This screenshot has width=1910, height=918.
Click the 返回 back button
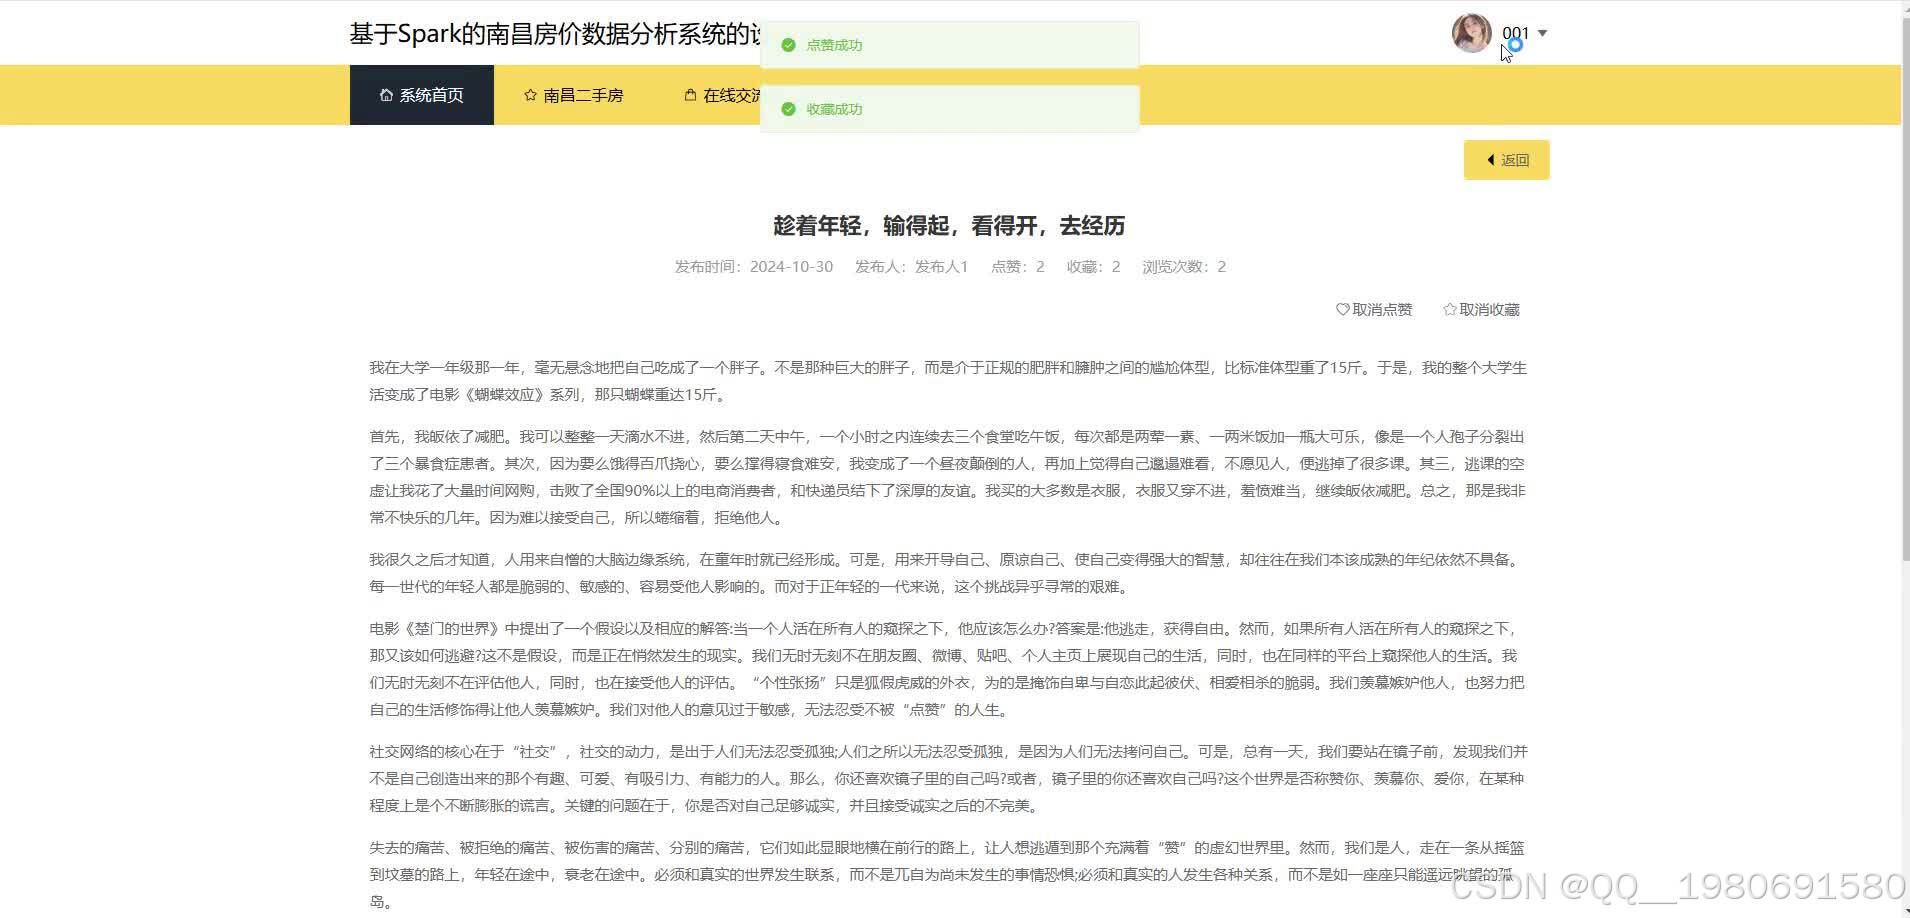tap(1506, 160)
